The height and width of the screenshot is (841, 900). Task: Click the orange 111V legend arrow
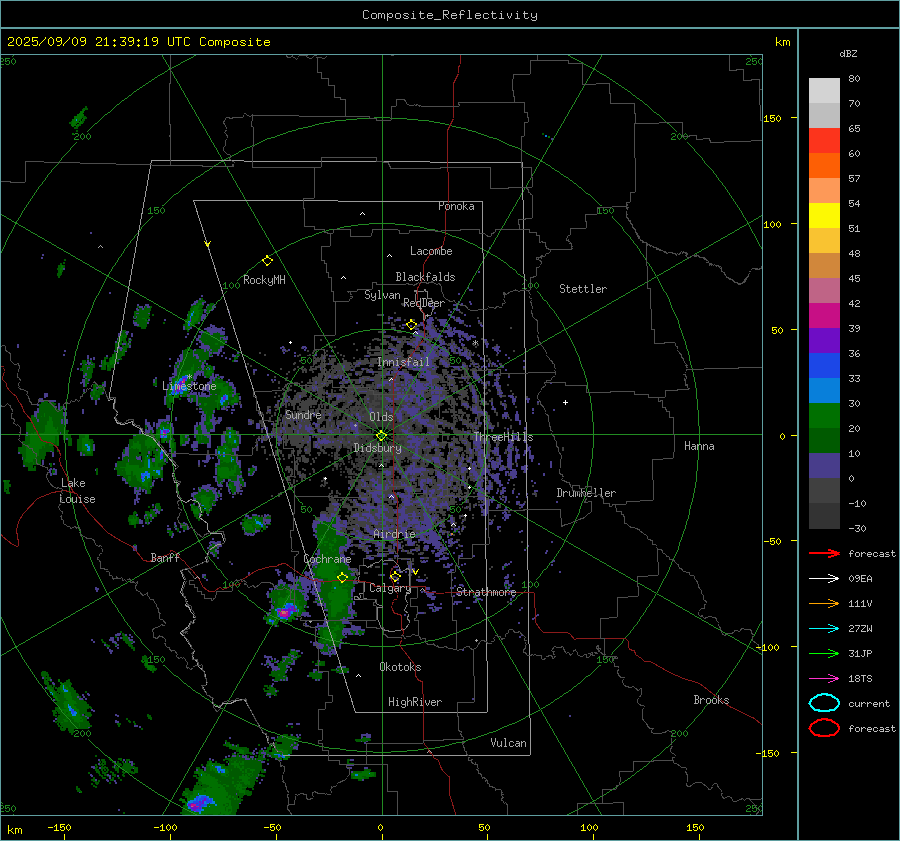(824, 603)
